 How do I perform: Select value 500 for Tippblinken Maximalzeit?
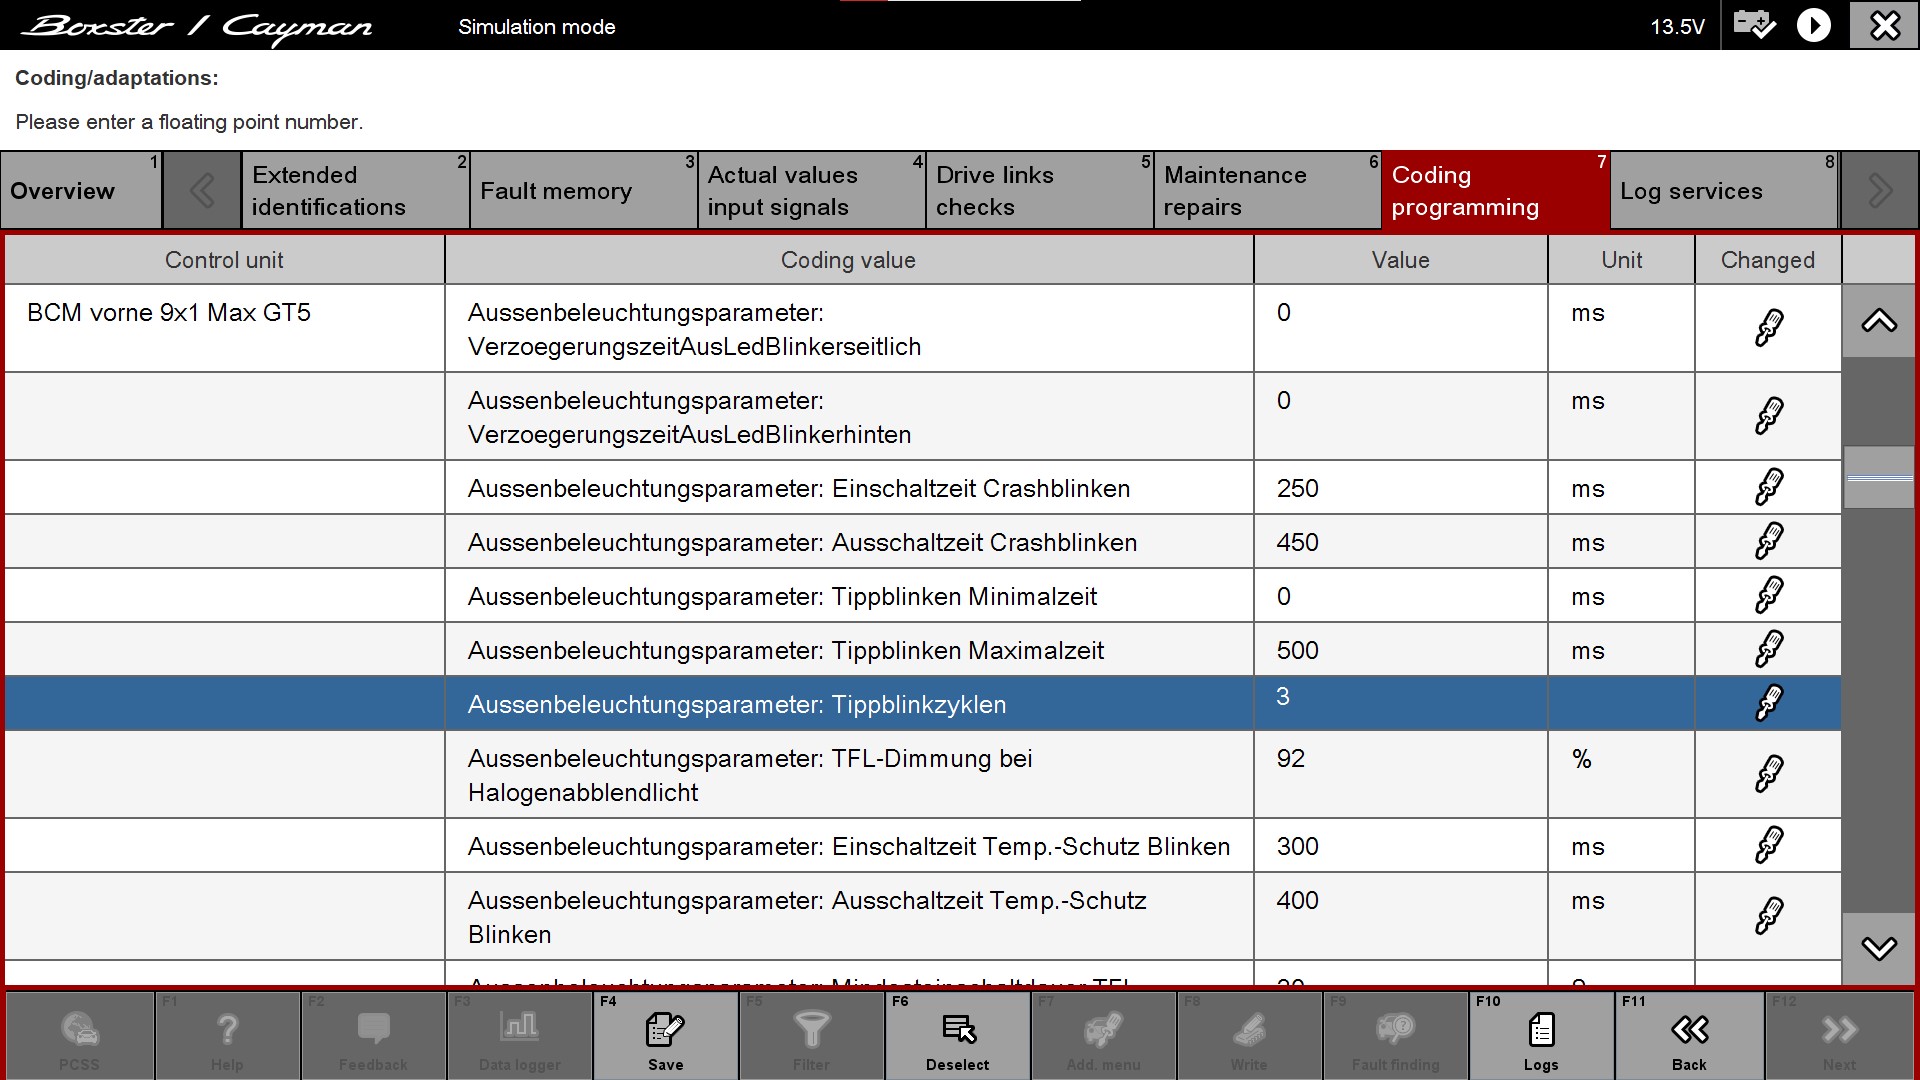pyautogui.click(x=1400, y=650)
